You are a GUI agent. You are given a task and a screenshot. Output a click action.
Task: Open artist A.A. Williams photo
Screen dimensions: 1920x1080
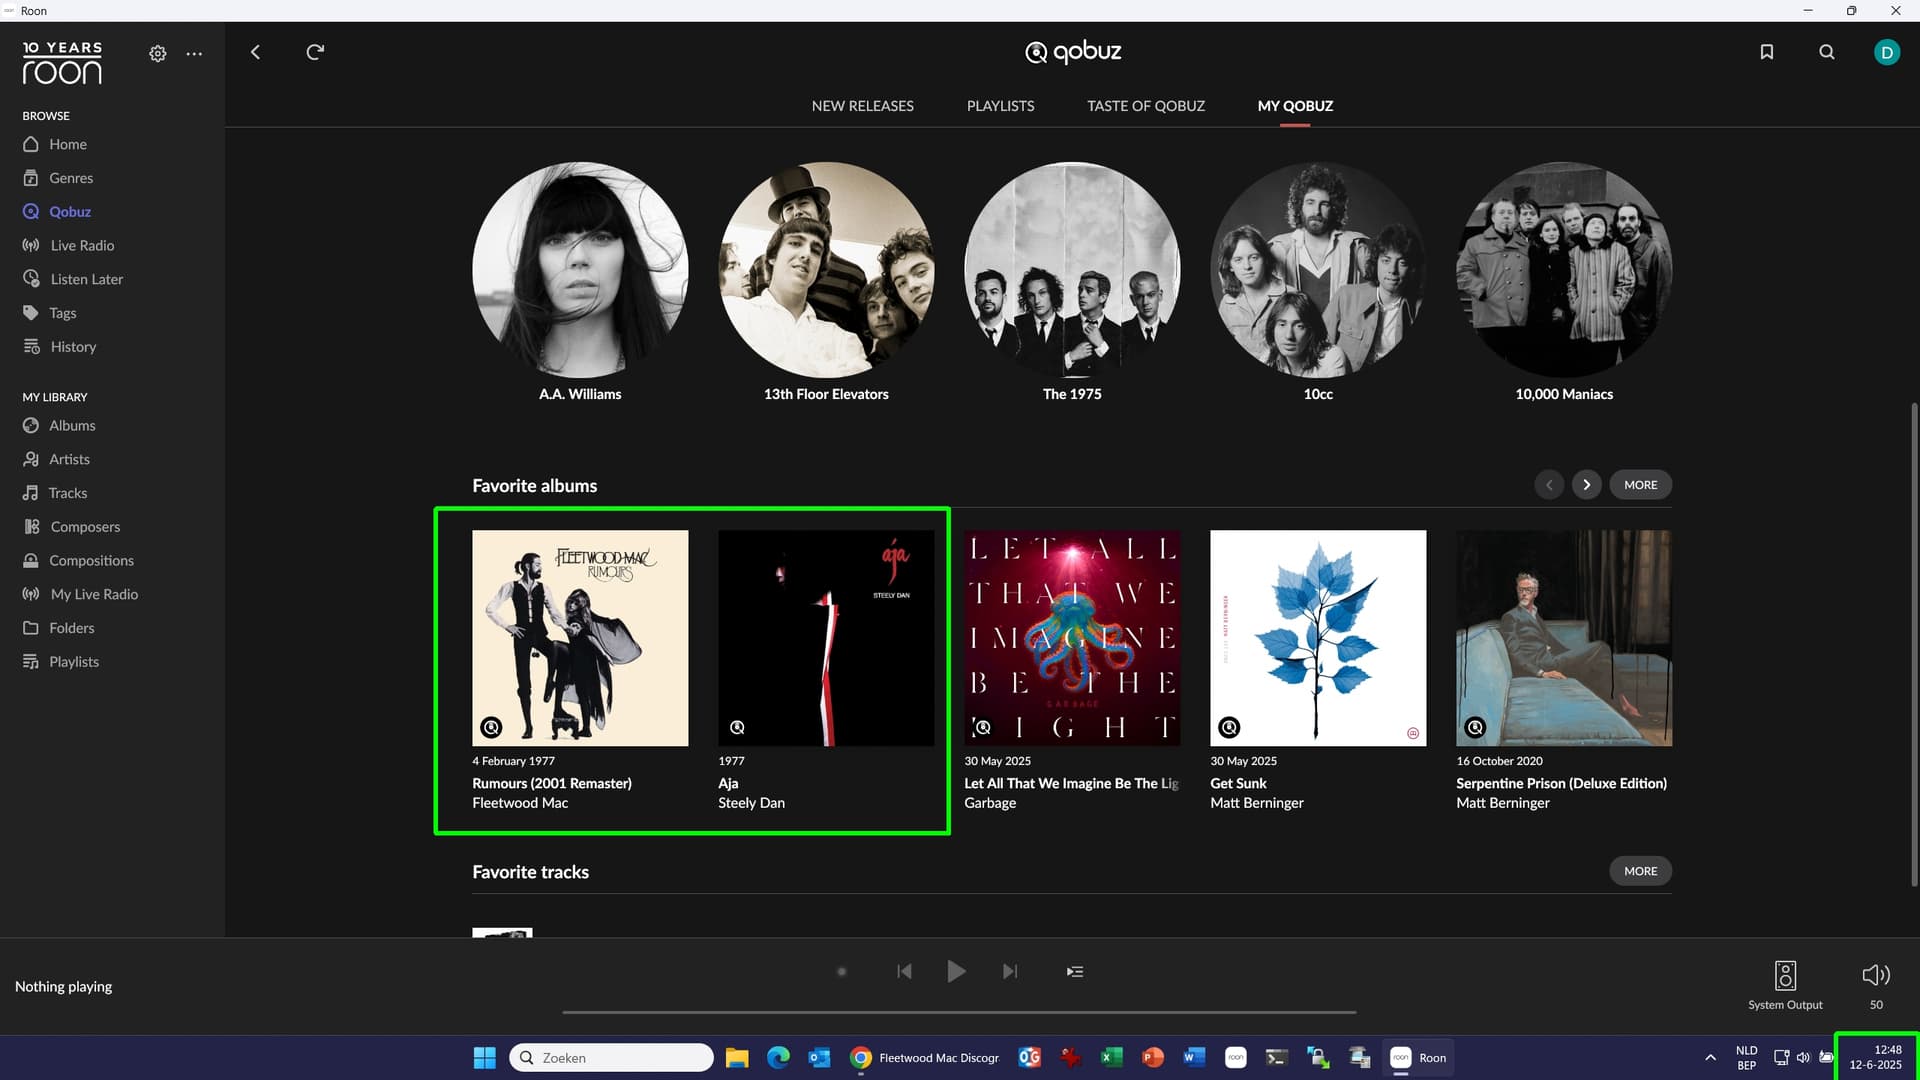(580, 270)
